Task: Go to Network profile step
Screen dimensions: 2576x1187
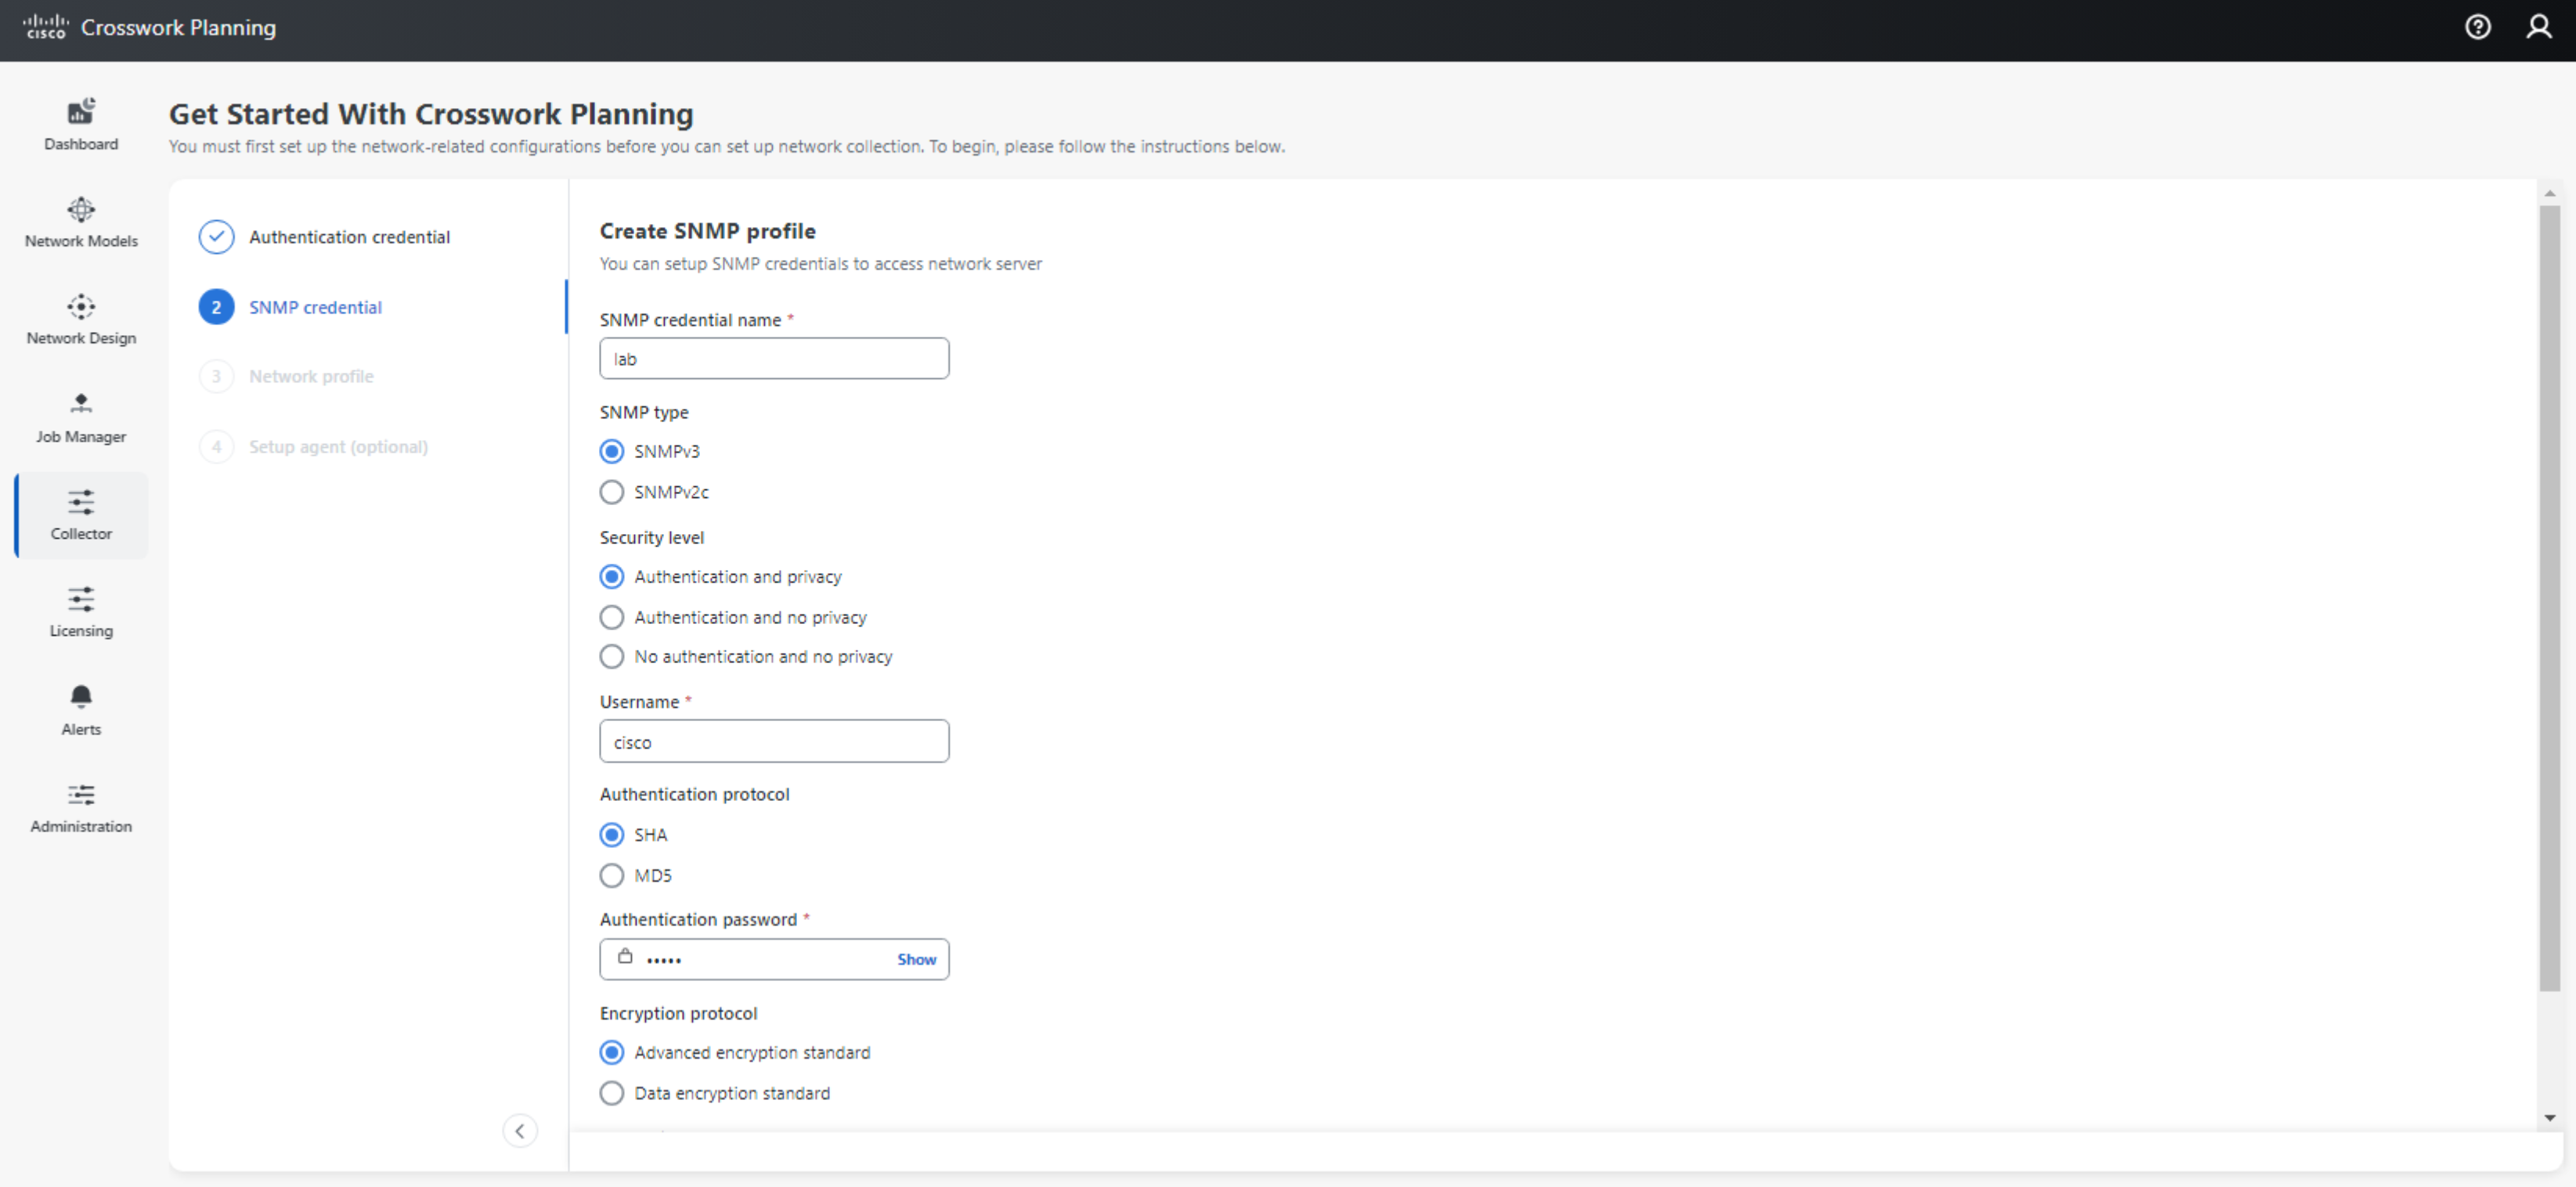Action: [x=311, y=376]
